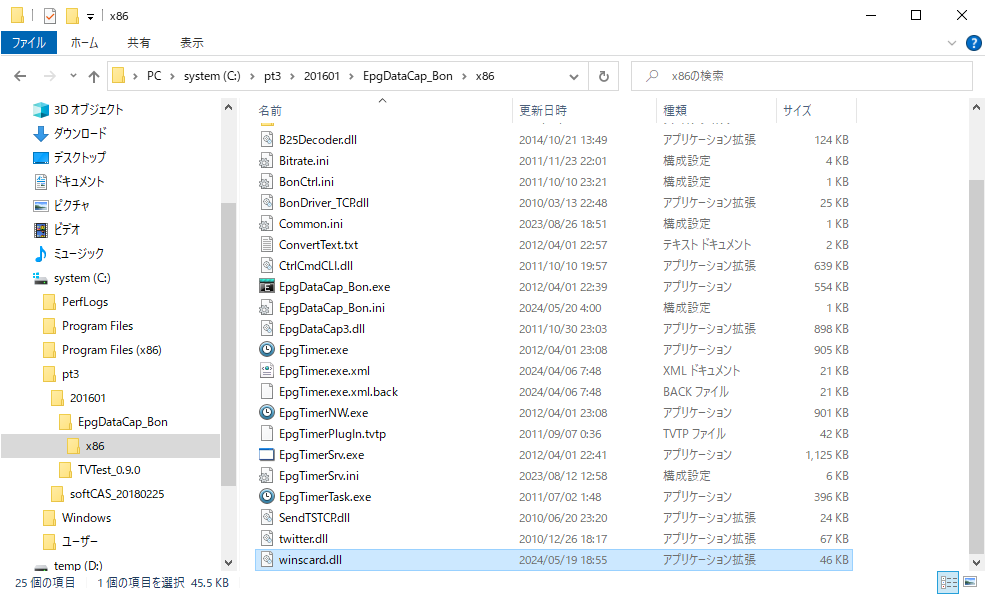Select Program Files (x86) in tree
The width and height of the screenshot is (986, 595).
(x=111, y=350)
